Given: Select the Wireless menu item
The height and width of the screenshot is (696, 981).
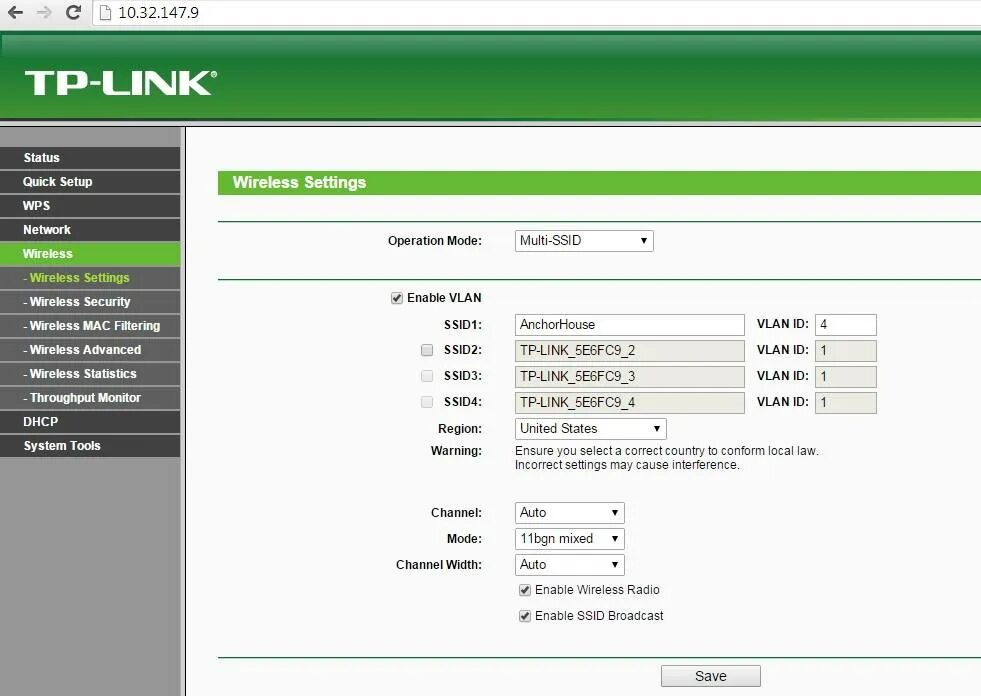Looking at the screenshot, I should coord(90,253).
